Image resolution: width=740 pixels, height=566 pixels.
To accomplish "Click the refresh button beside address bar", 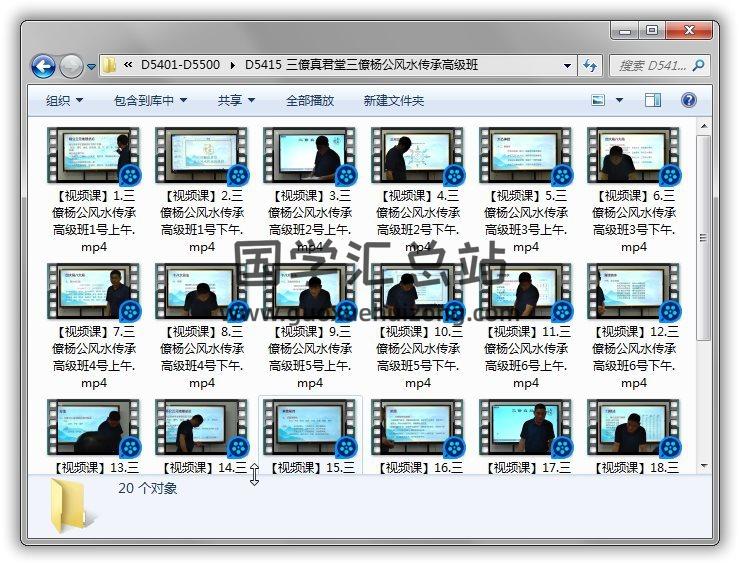I will [x=590, y=66].
